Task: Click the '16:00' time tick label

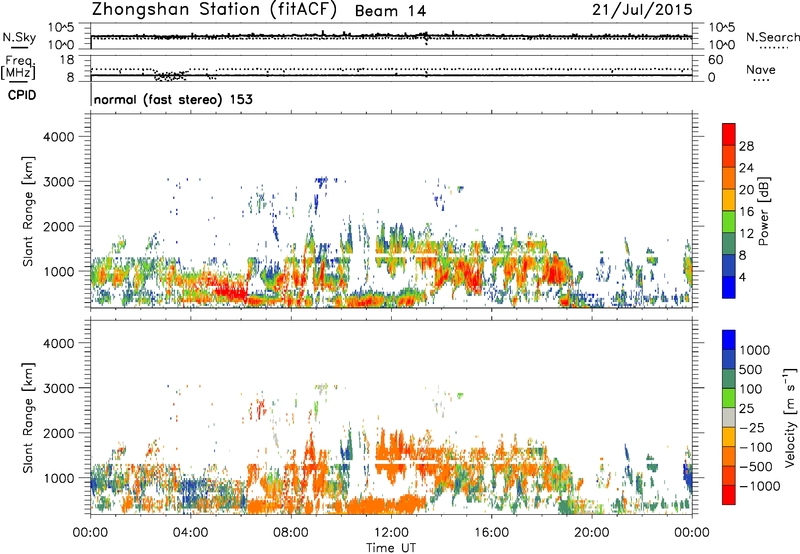Action: [x=491, y=533]
